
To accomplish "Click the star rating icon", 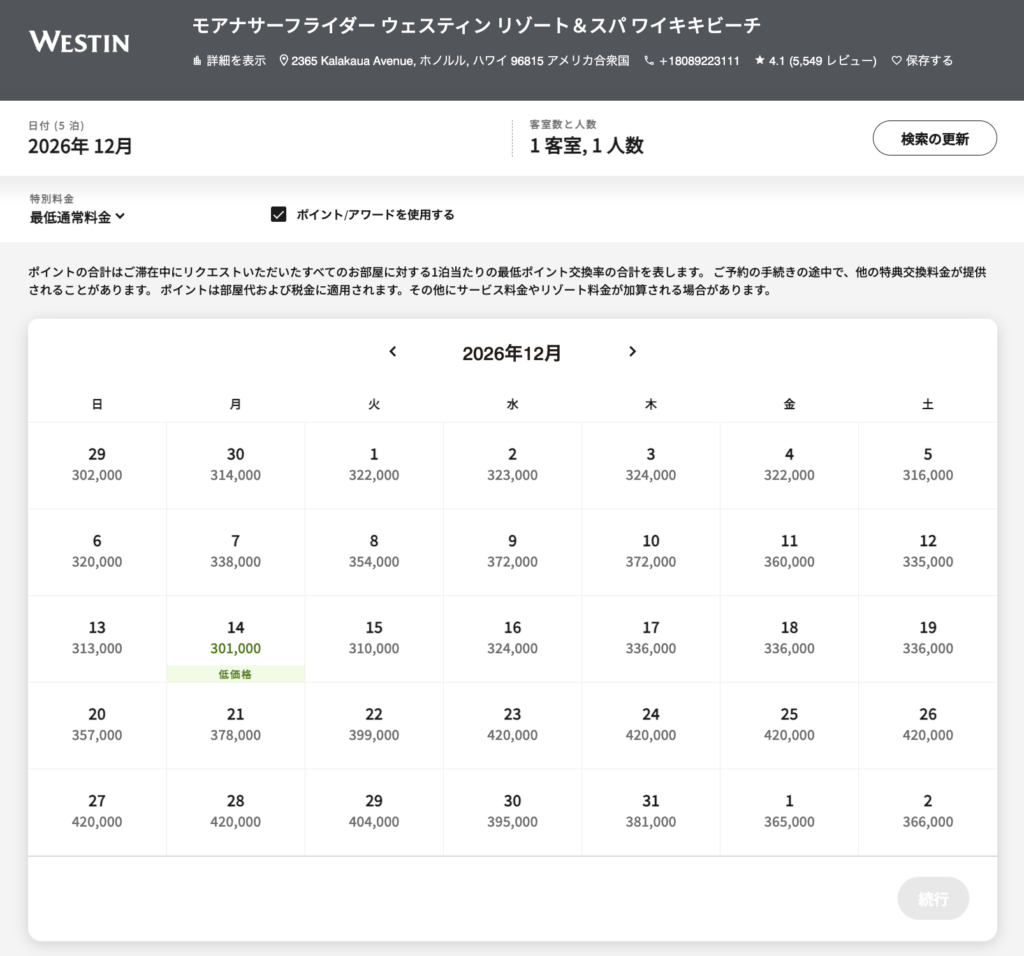I will (760, 60).
